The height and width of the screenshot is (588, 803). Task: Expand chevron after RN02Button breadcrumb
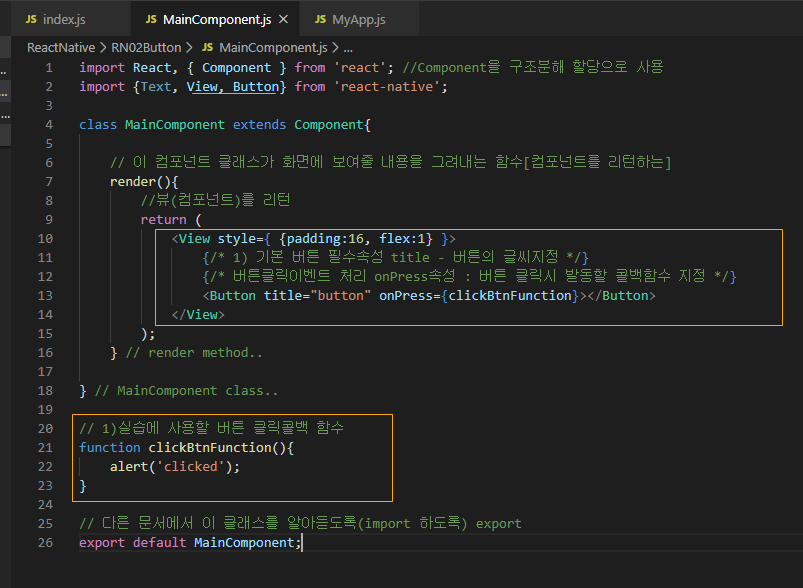click(x=189, y=48)
